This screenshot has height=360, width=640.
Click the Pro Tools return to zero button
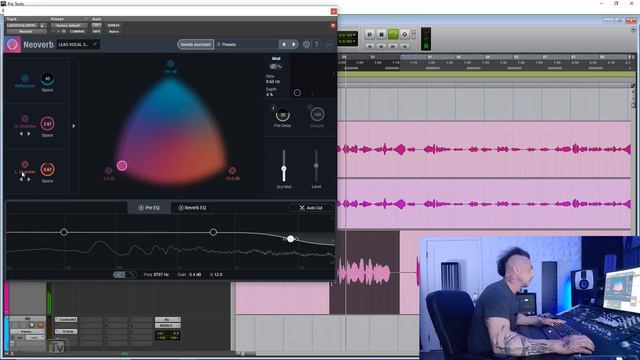pyautogui.click(x=370, y=46)
